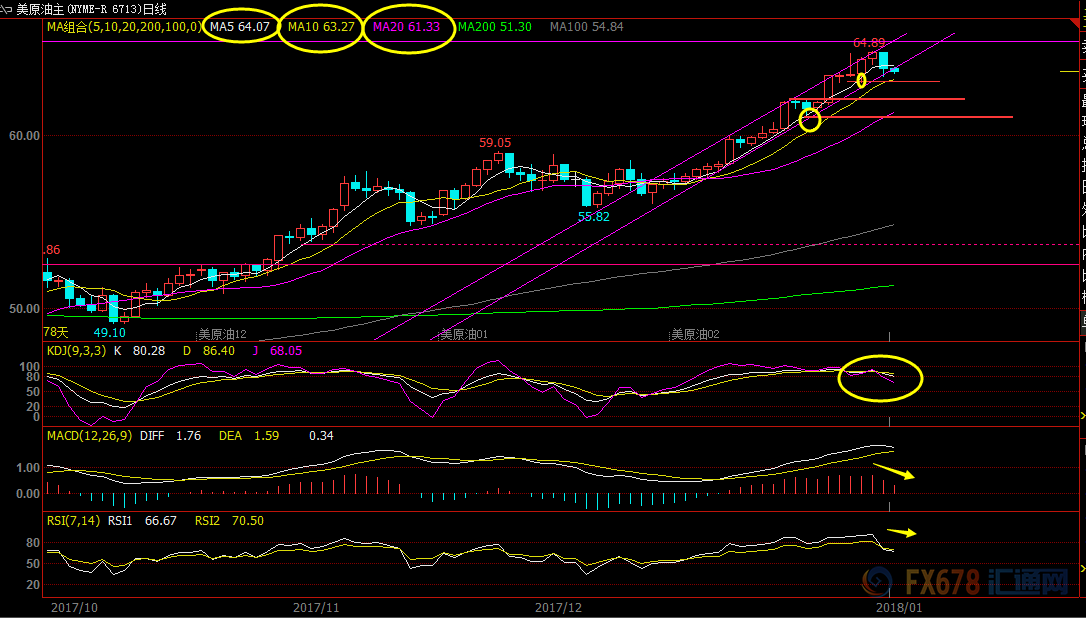
Task: Click the 美原油主 (NYME-R 6713)日线 title
Action: click(x=92, y=8)
